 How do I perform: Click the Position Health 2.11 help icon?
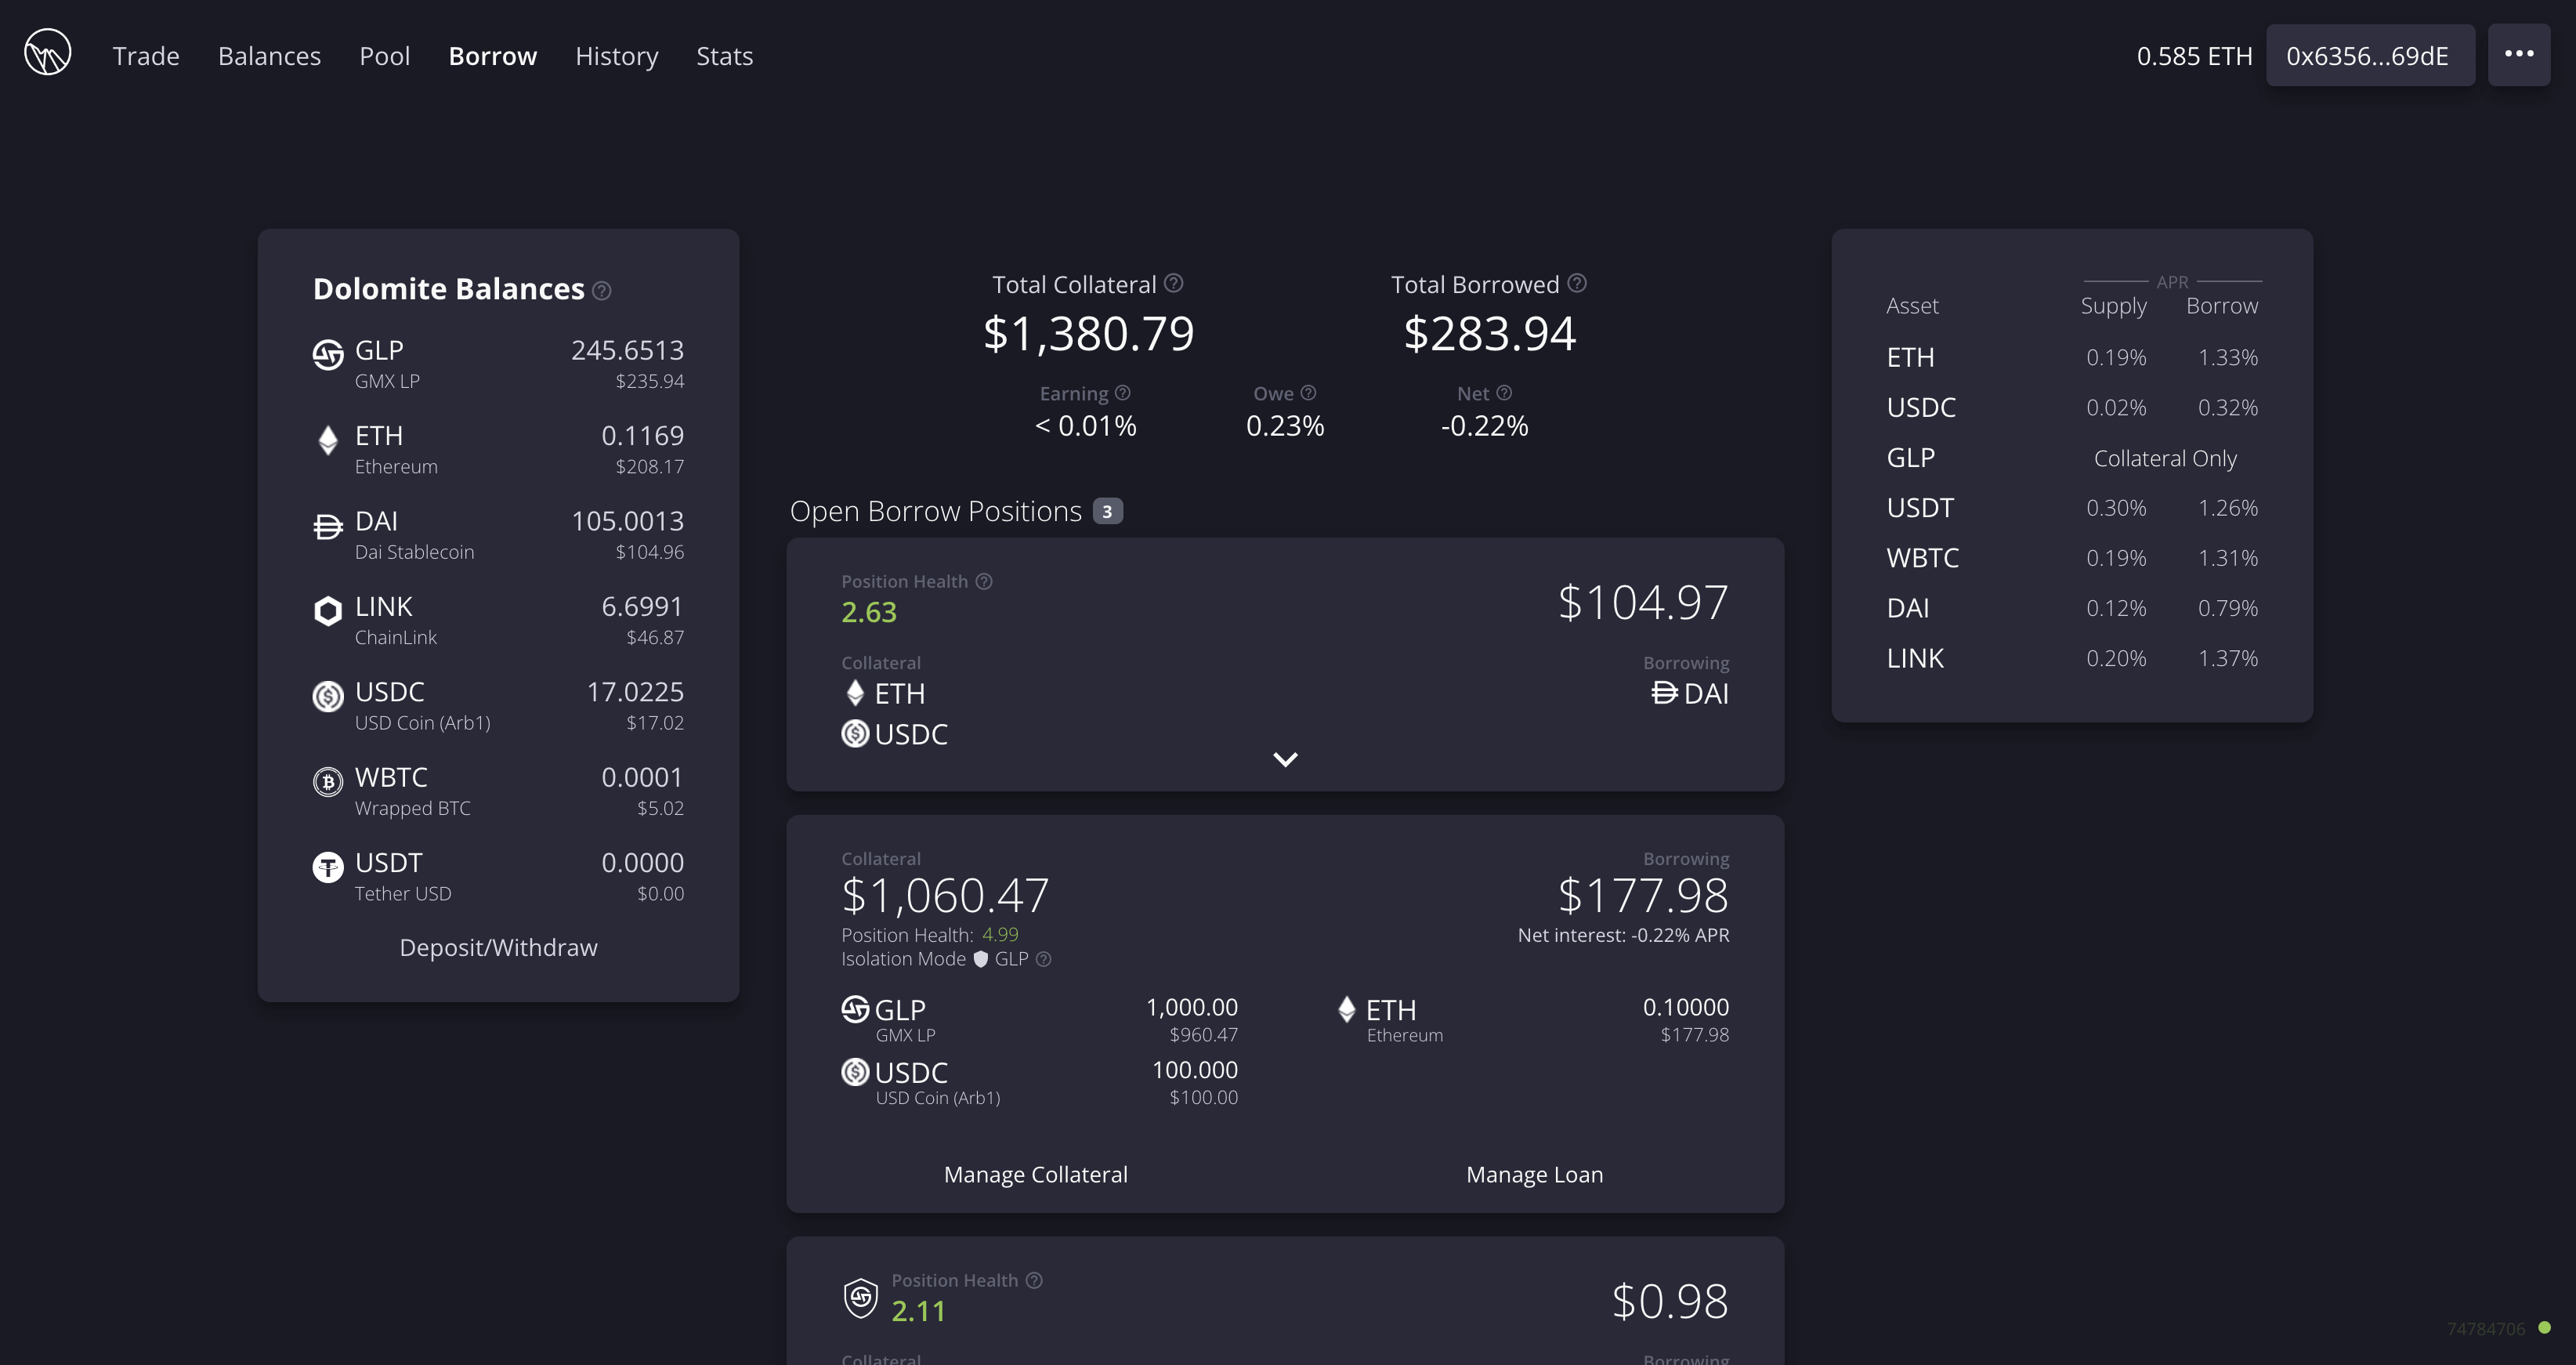[1035, 1280]
